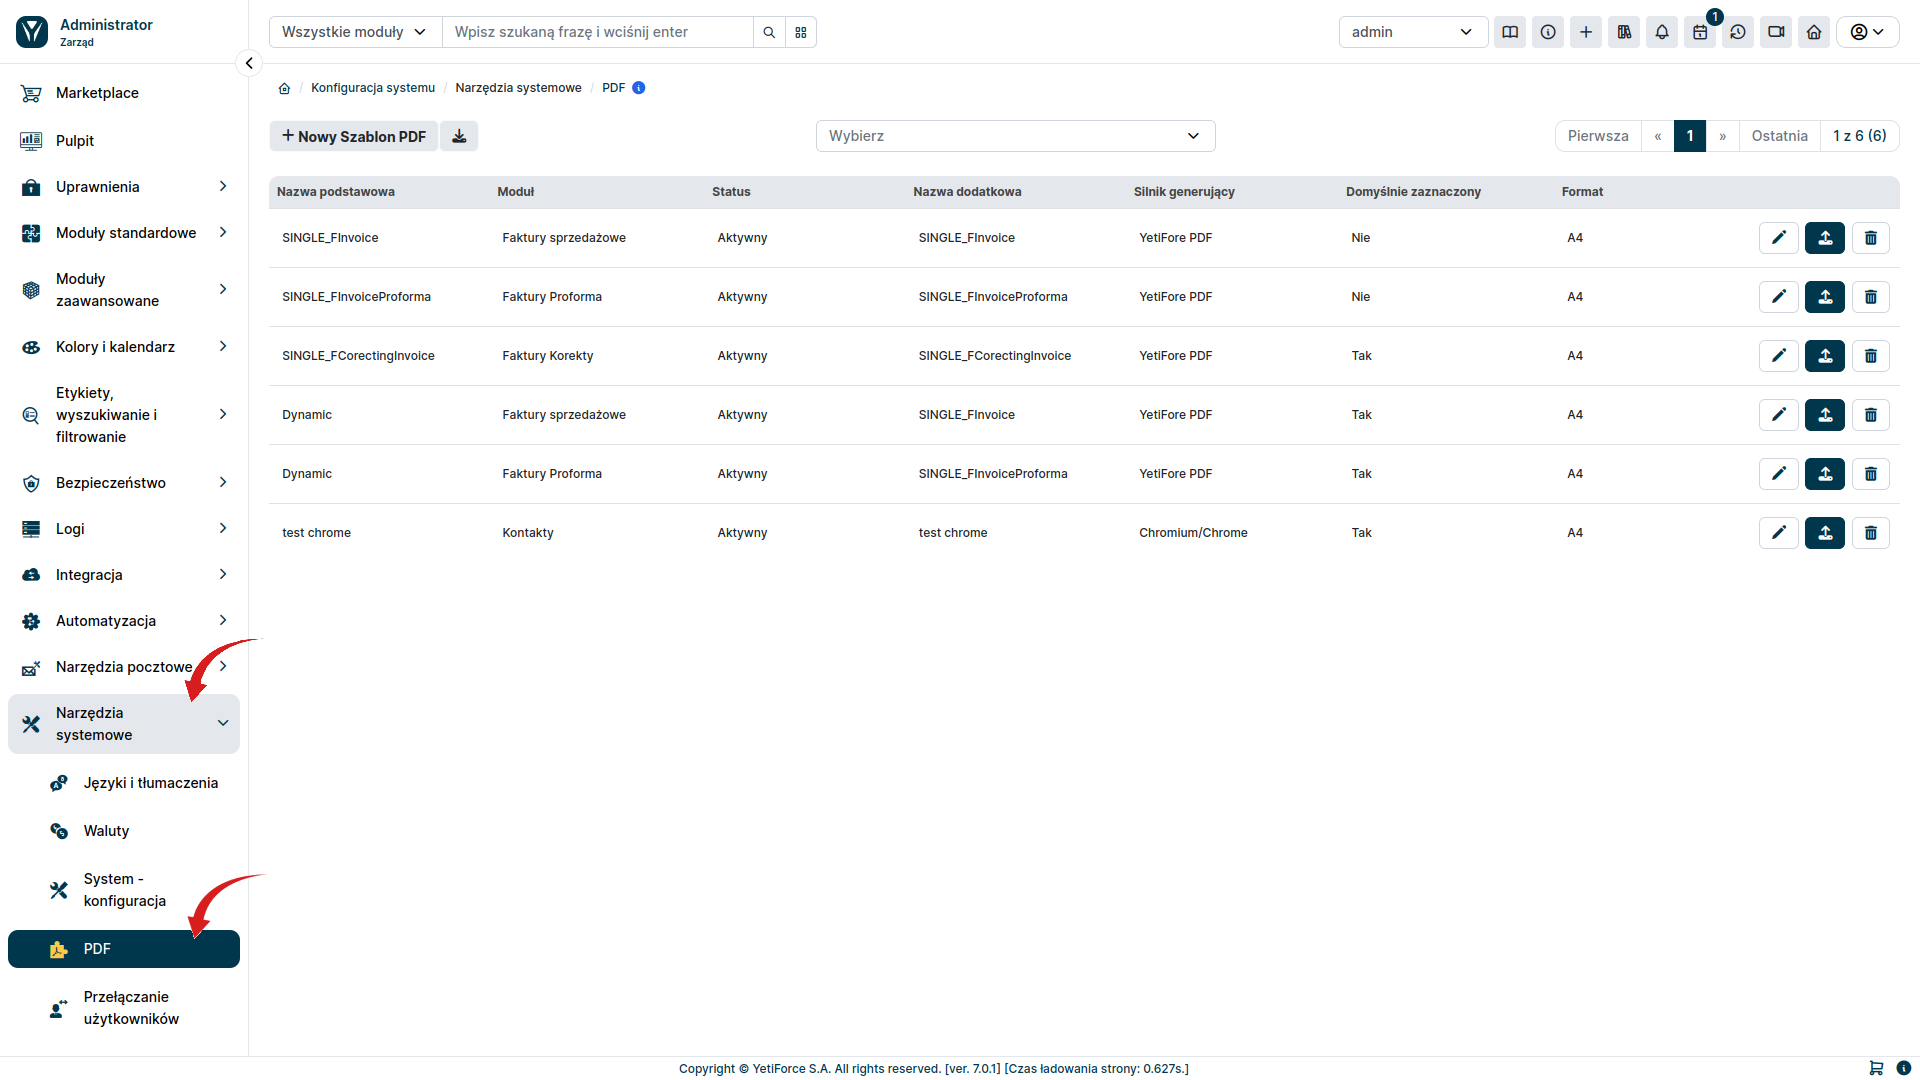Click the import template download icon
Screen dimensions: 1920x1080
pyautogui.click(x=459, y=136)
